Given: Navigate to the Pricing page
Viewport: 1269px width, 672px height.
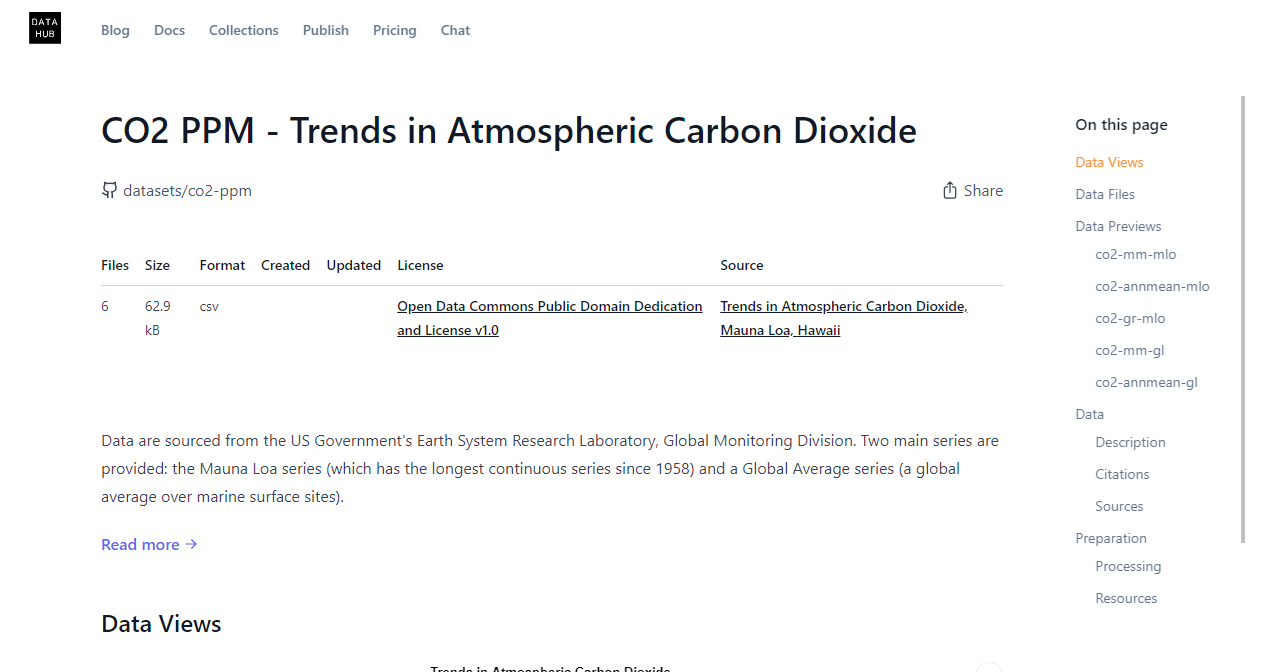Looking at the screenshot, I should point(394,30).
